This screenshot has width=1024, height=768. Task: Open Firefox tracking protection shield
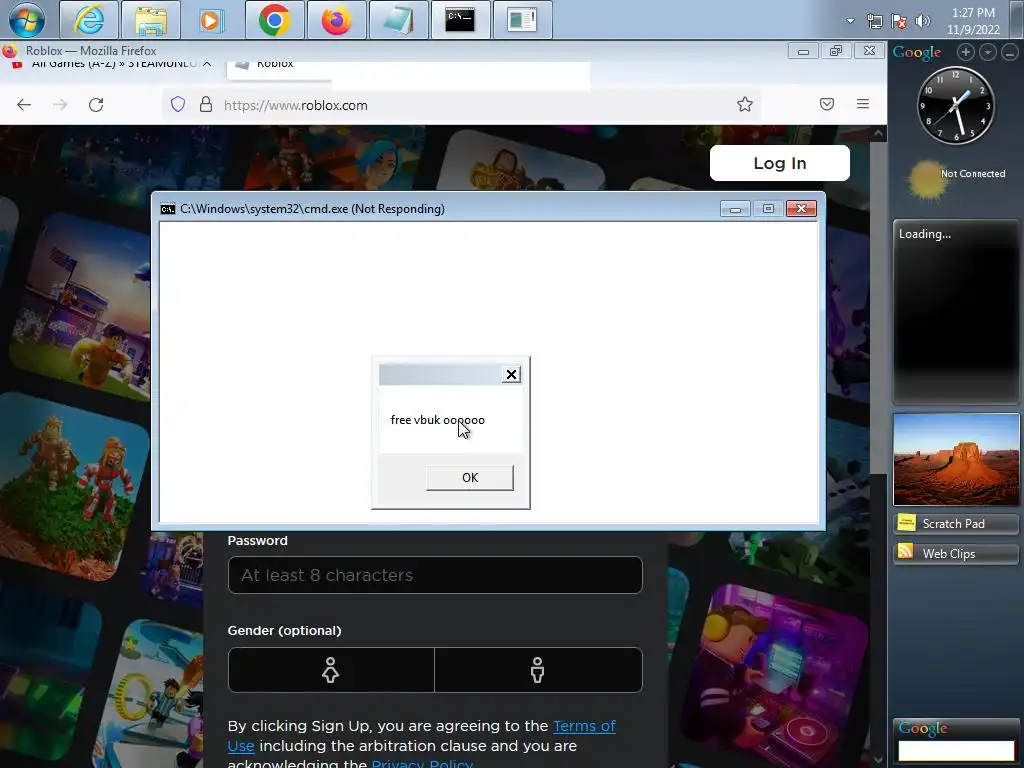pos(178,104)
